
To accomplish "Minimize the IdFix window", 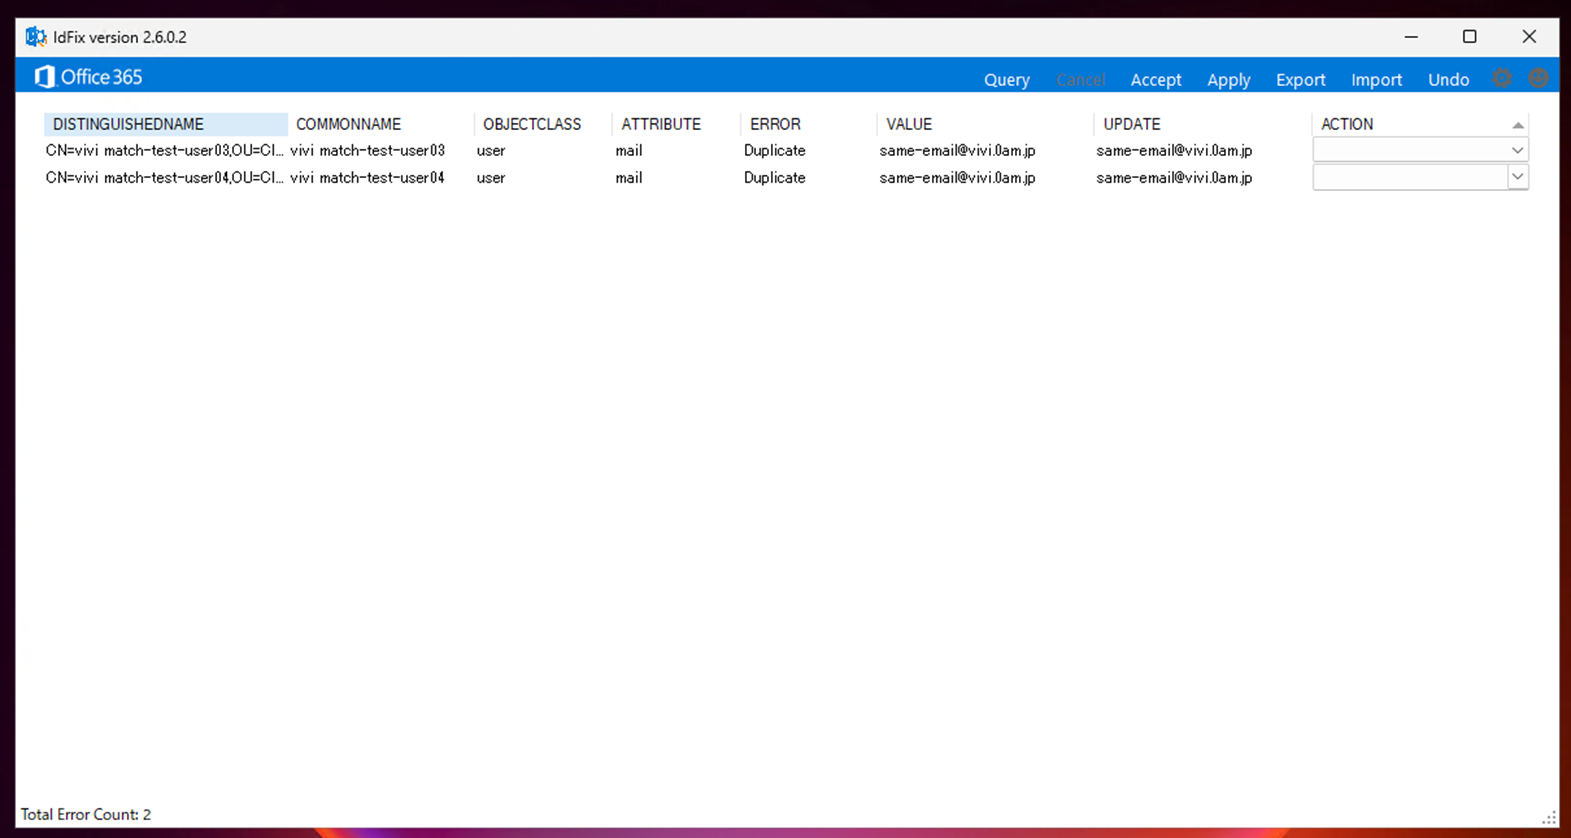I will pos(1411,37).
